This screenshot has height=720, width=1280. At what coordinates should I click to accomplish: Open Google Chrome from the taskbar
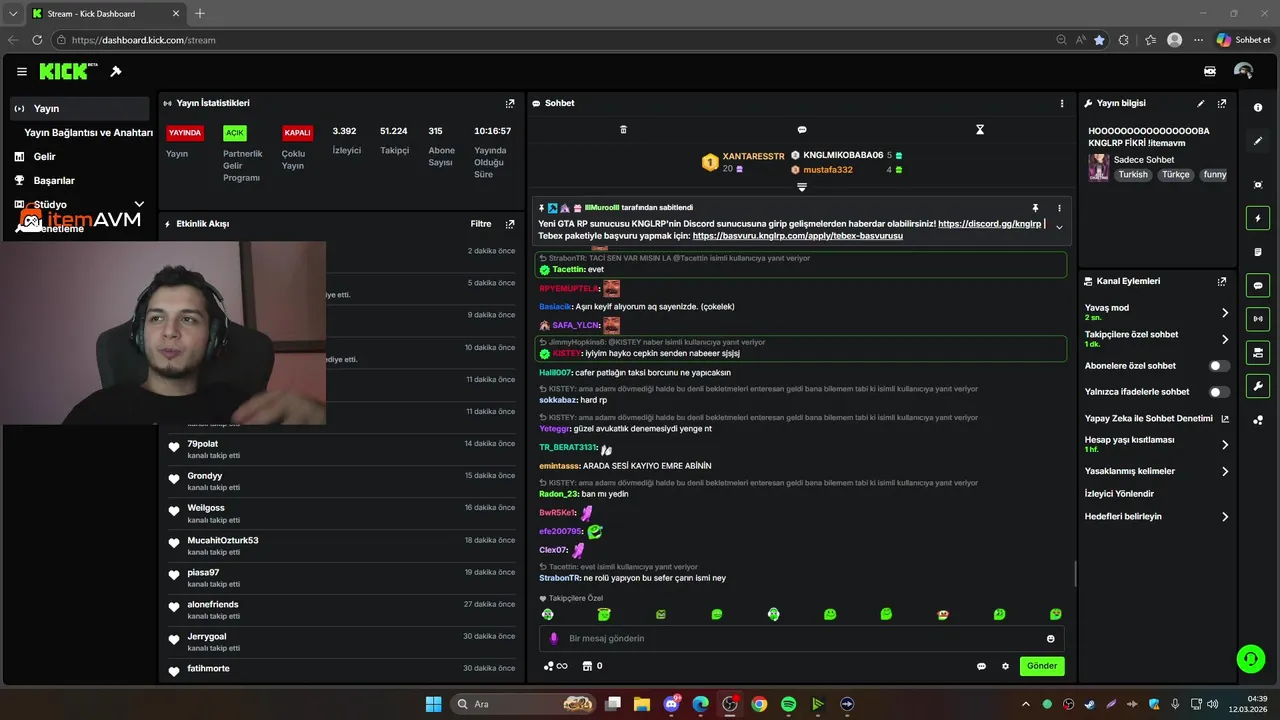(x=759, y=704)
